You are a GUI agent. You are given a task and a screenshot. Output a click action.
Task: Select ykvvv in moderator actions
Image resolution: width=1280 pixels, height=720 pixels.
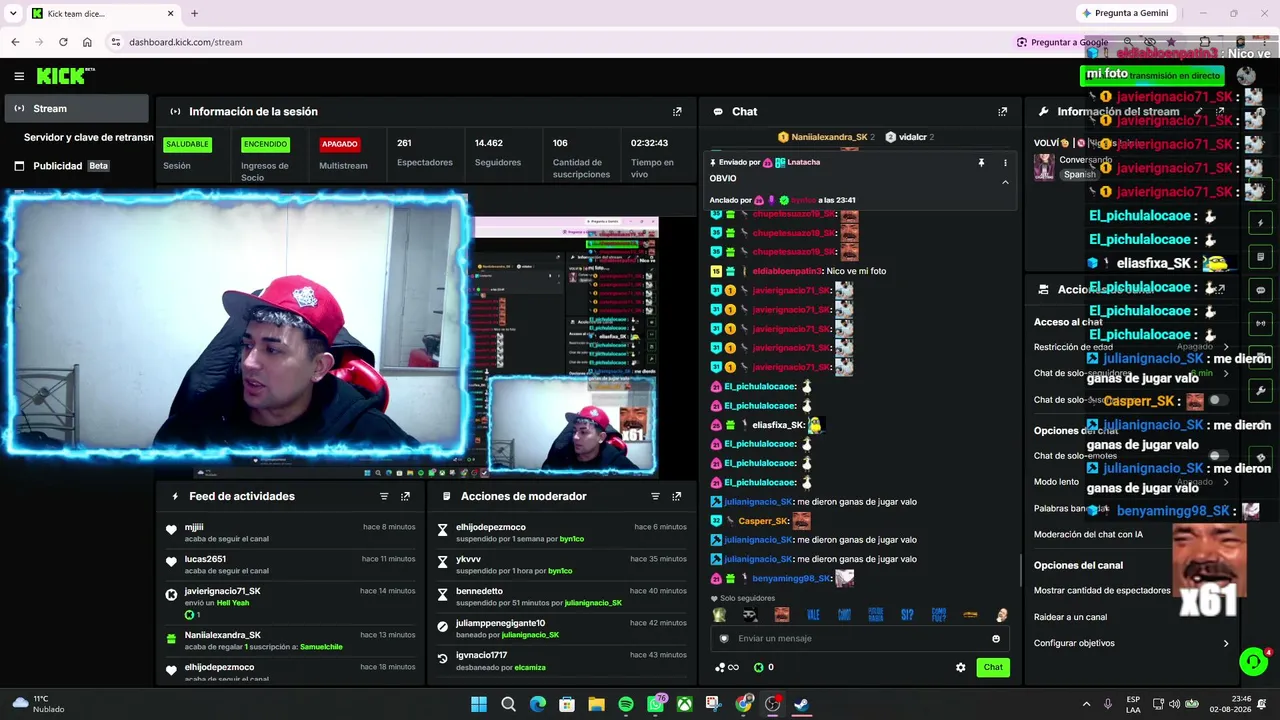pyautogui.click(x=468, y=559)
